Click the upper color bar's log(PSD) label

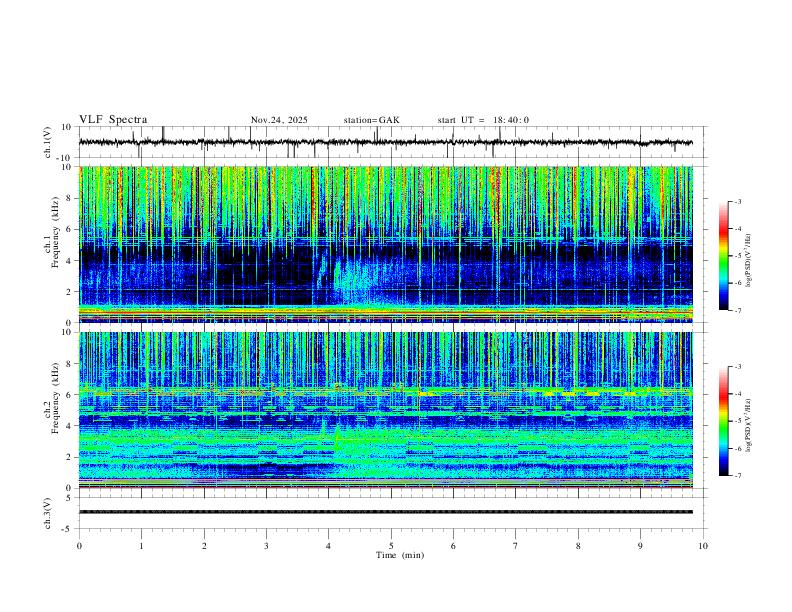click(x=748, y=260)
